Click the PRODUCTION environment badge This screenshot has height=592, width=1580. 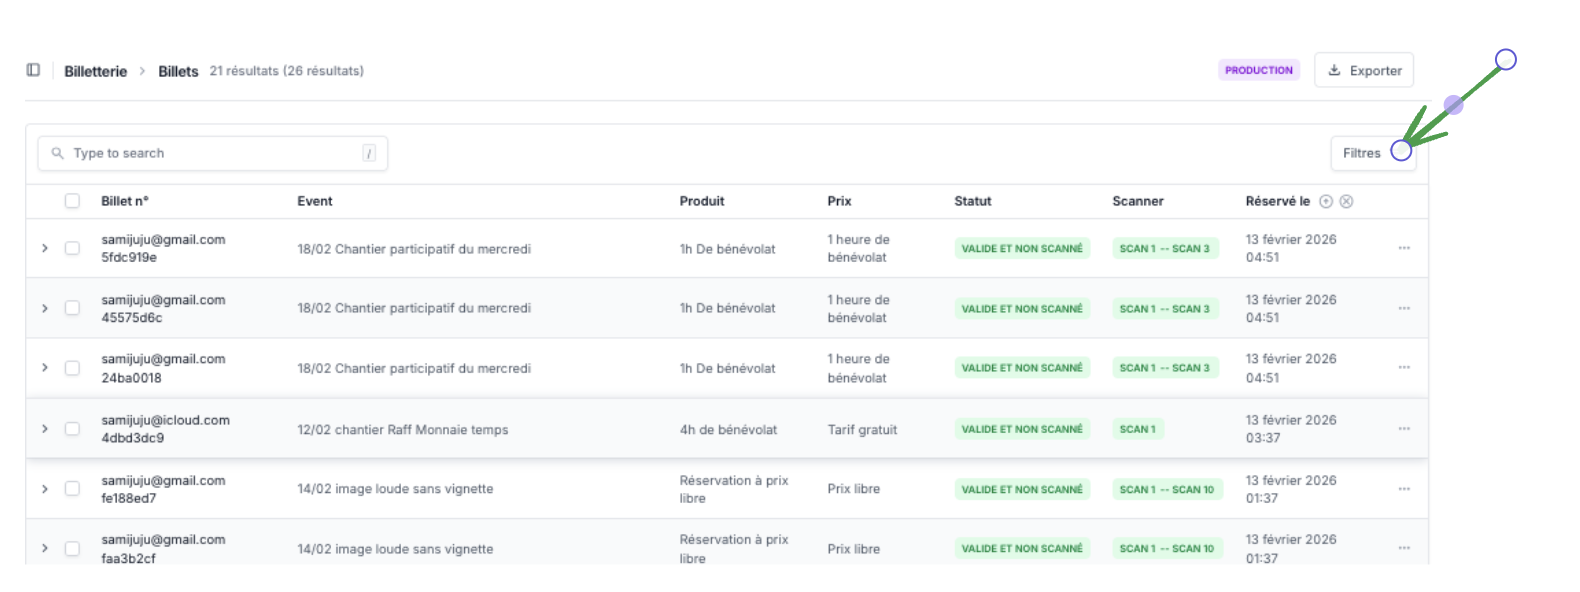(x=1259, y=70)
